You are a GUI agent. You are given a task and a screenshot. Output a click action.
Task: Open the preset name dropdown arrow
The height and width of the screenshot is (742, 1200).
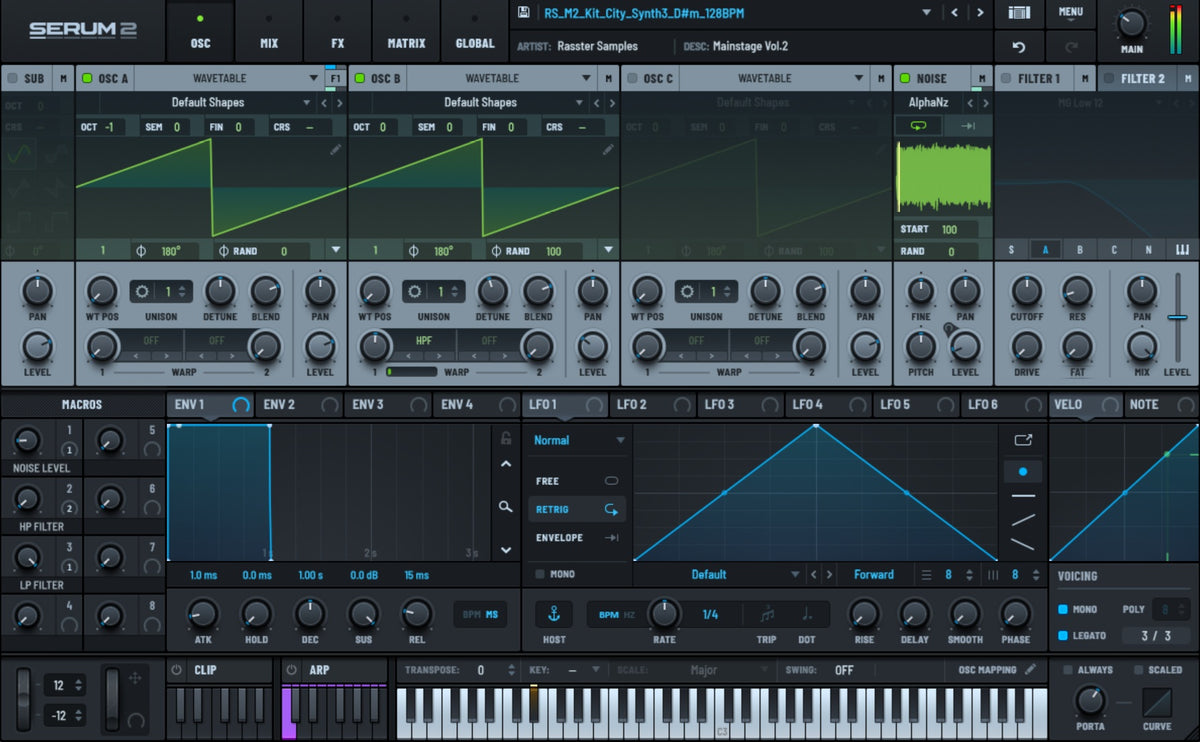coord(926,13)
